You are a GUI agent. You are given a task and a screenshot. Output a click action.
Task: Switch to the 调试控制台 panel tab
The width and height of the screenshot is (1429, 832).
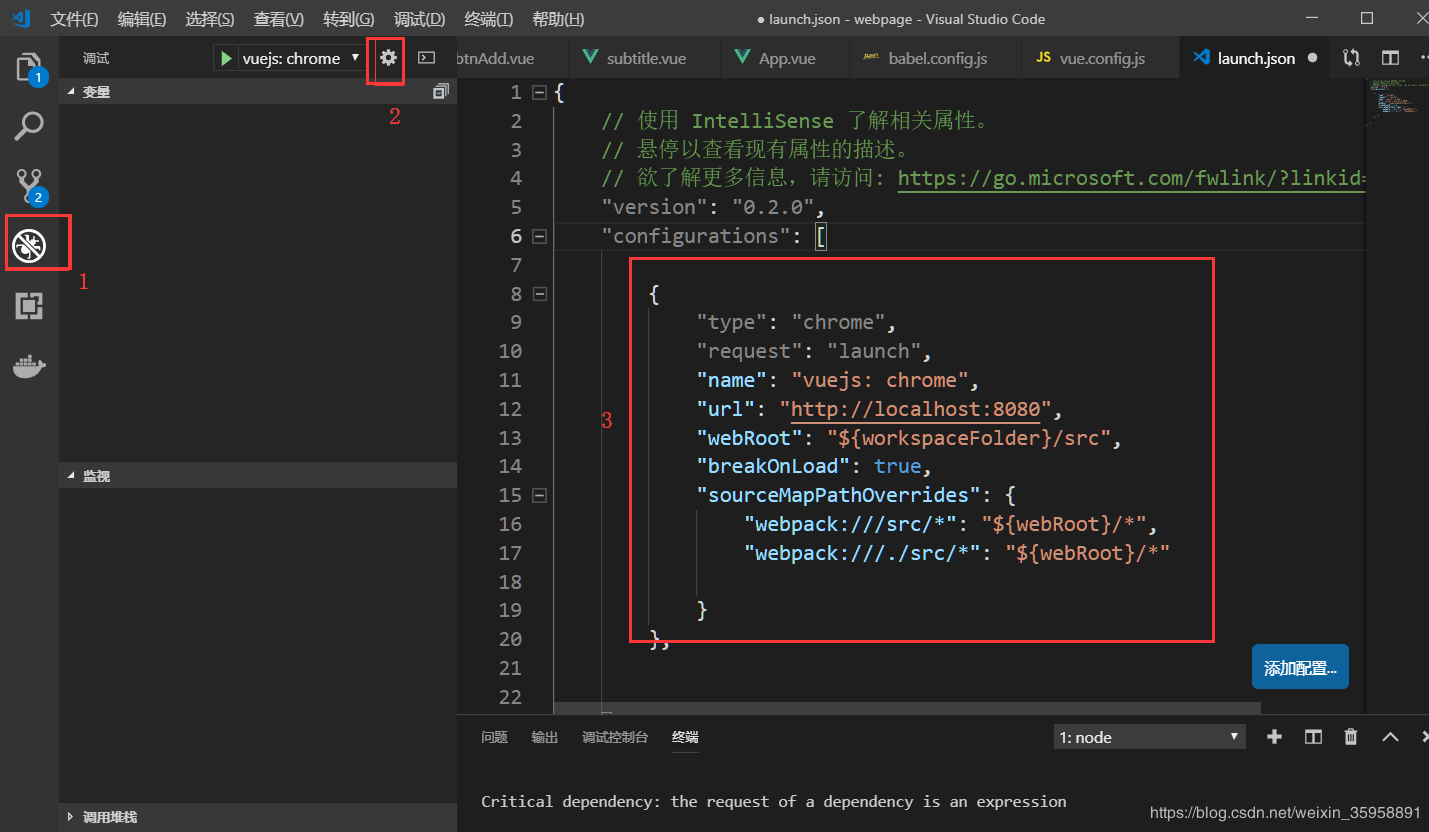coord(615,737)
